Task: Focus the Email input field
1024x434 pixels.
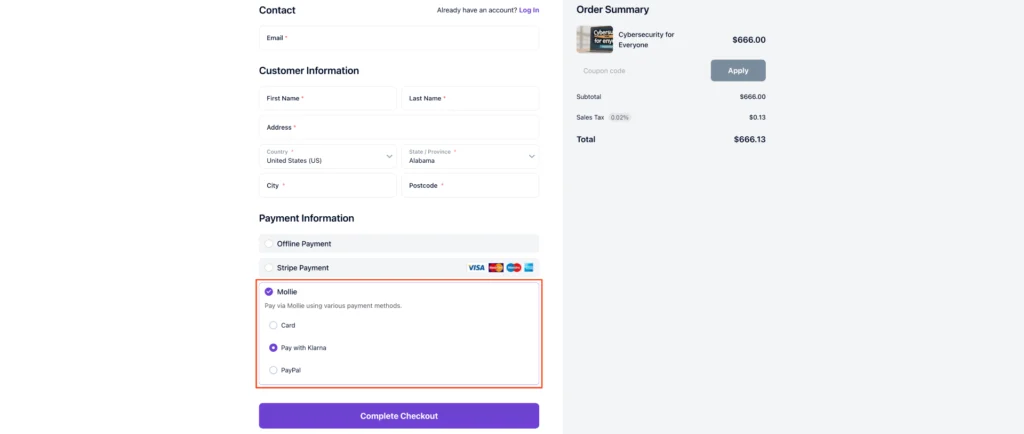Action: click(398, 38)
